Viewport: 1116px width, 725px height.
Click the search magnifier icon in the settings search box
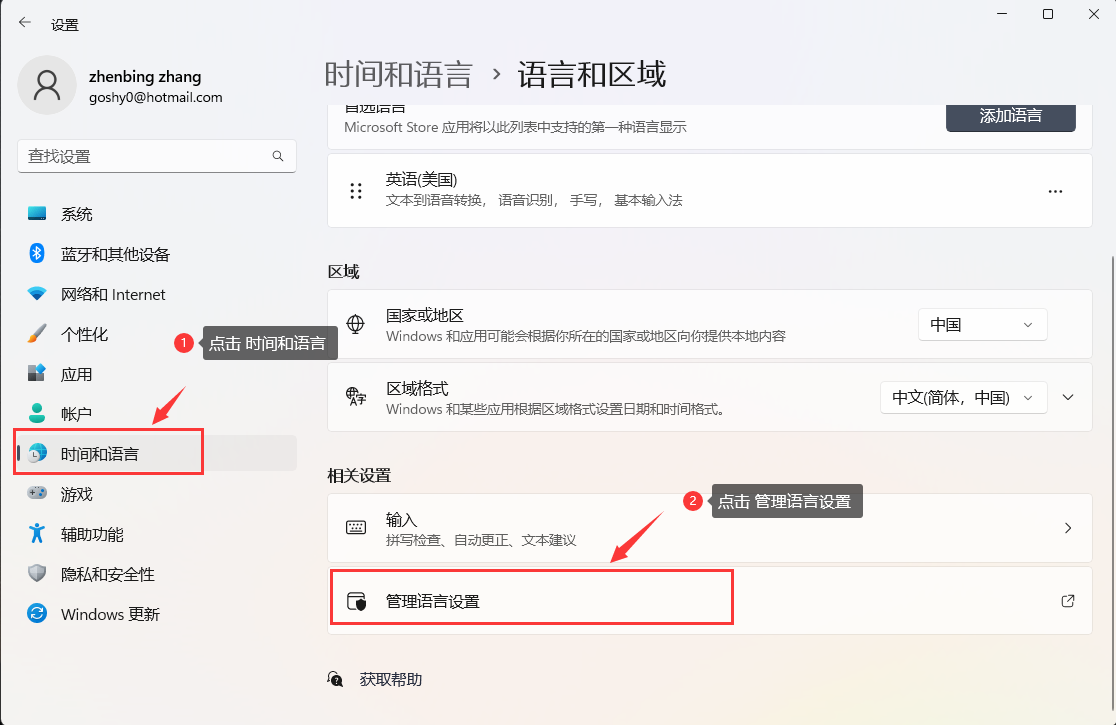[x=278, y=157]
